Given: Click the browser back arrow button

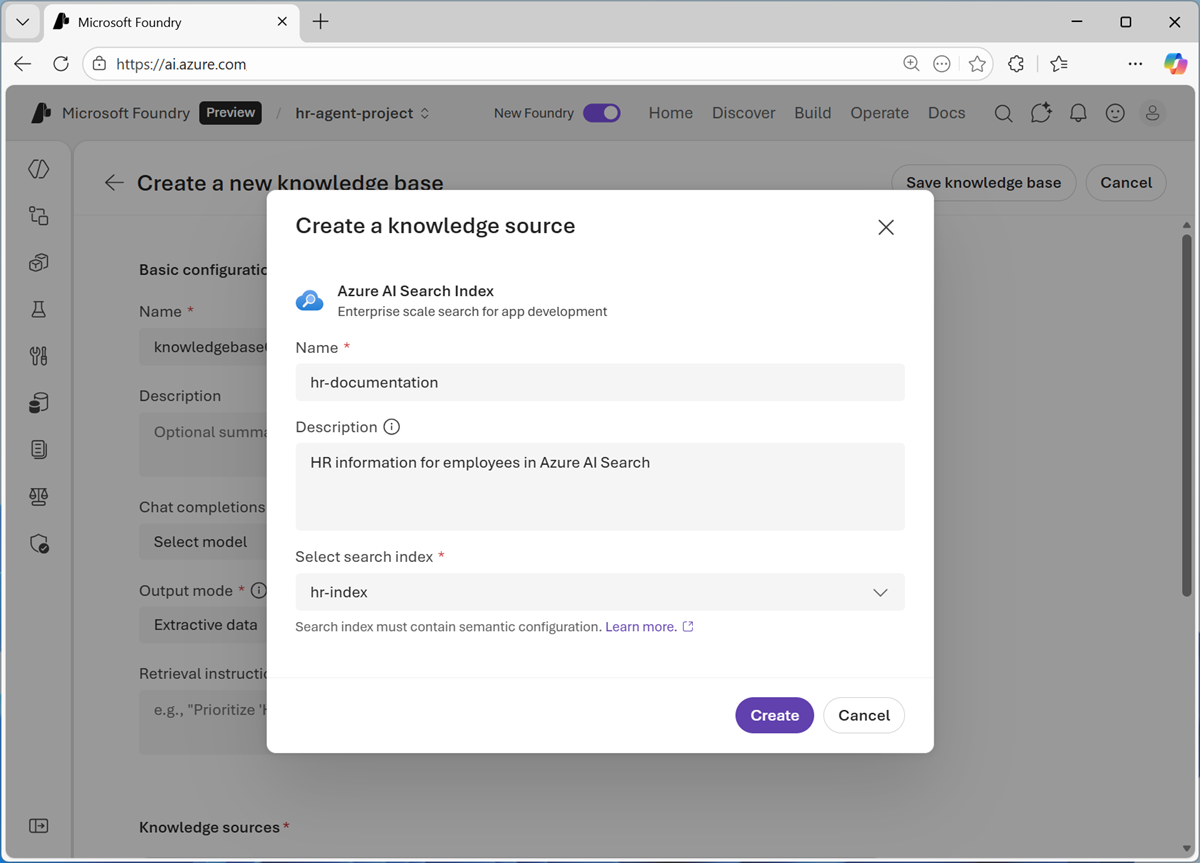Looking at the screenshot, I should [x=23, y=64].
